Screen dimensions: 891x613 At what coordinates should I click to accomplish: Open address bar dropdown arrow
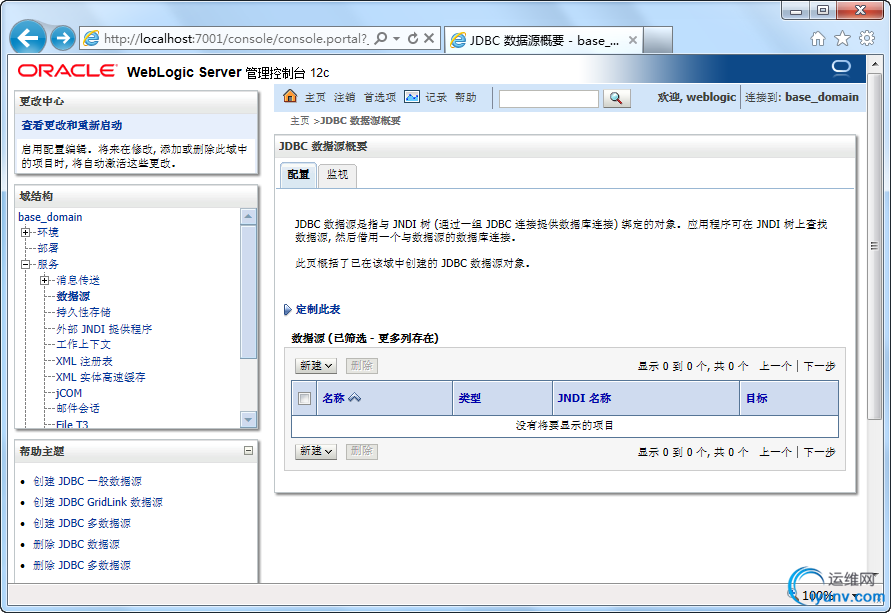[x=396, y=38]
